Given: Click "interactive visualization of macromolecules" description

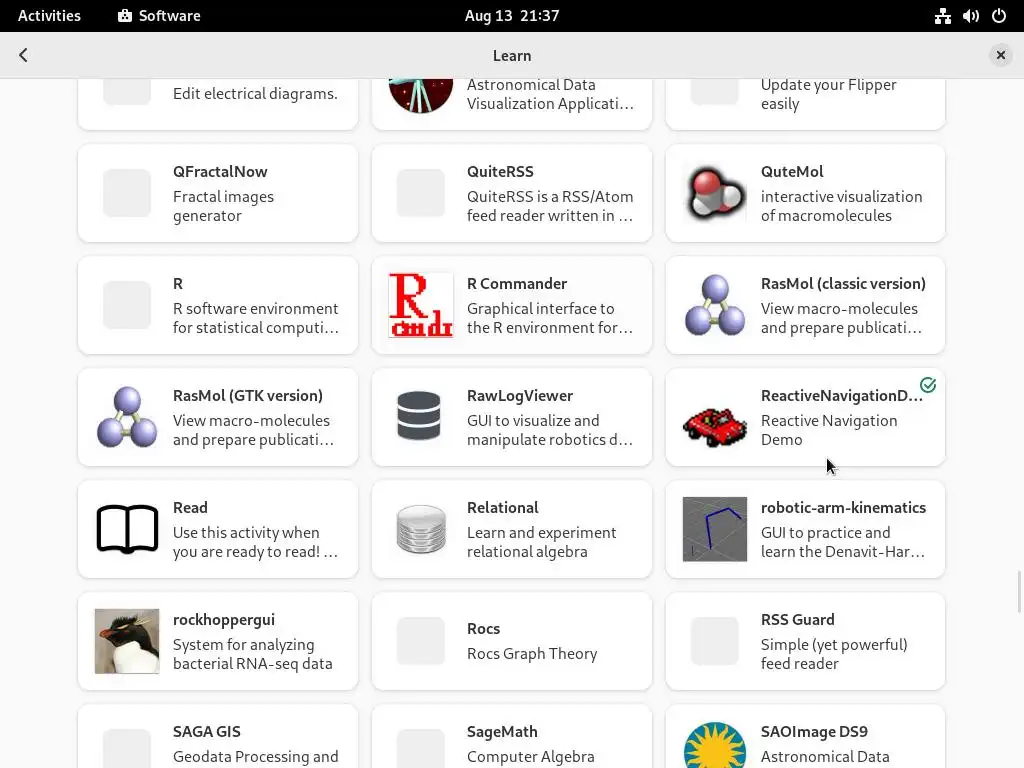Looking at the screenshot, I should pyautogui.click(x=841, y=206).
